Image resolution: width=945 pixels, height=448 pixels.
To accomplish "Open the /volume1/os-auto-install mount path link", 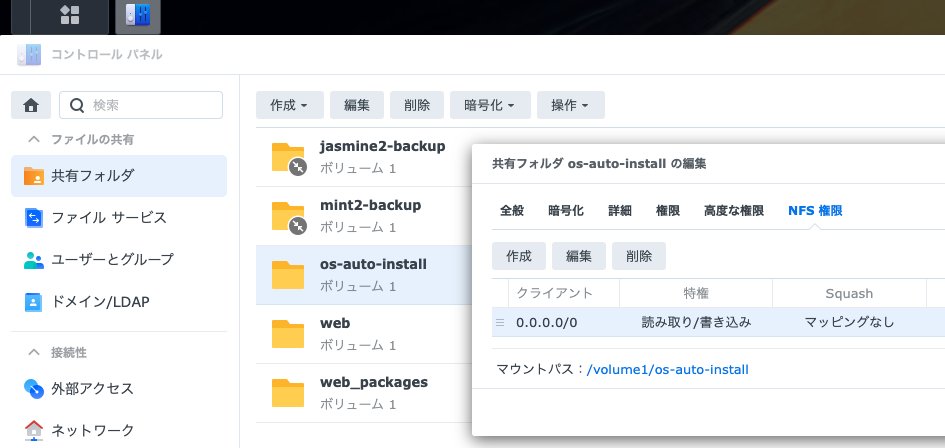I will click(x=668, y=370).
